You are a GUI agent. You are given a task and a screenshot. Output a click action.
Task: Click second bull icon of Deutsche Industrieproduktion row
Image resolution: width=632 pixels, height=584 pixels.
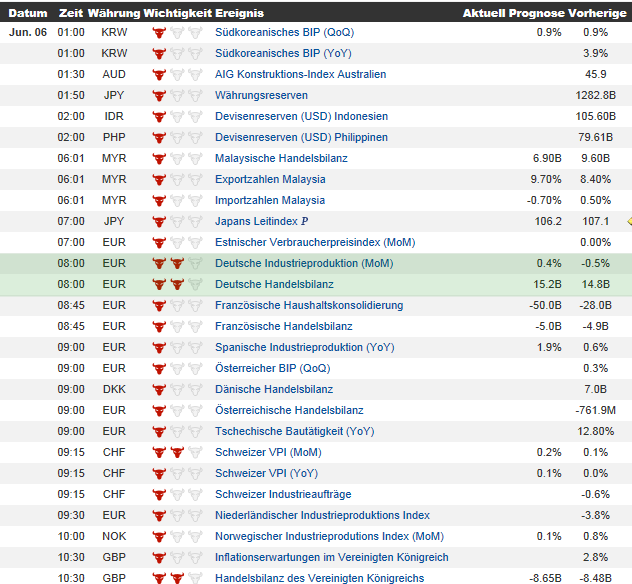coord(177,263)
